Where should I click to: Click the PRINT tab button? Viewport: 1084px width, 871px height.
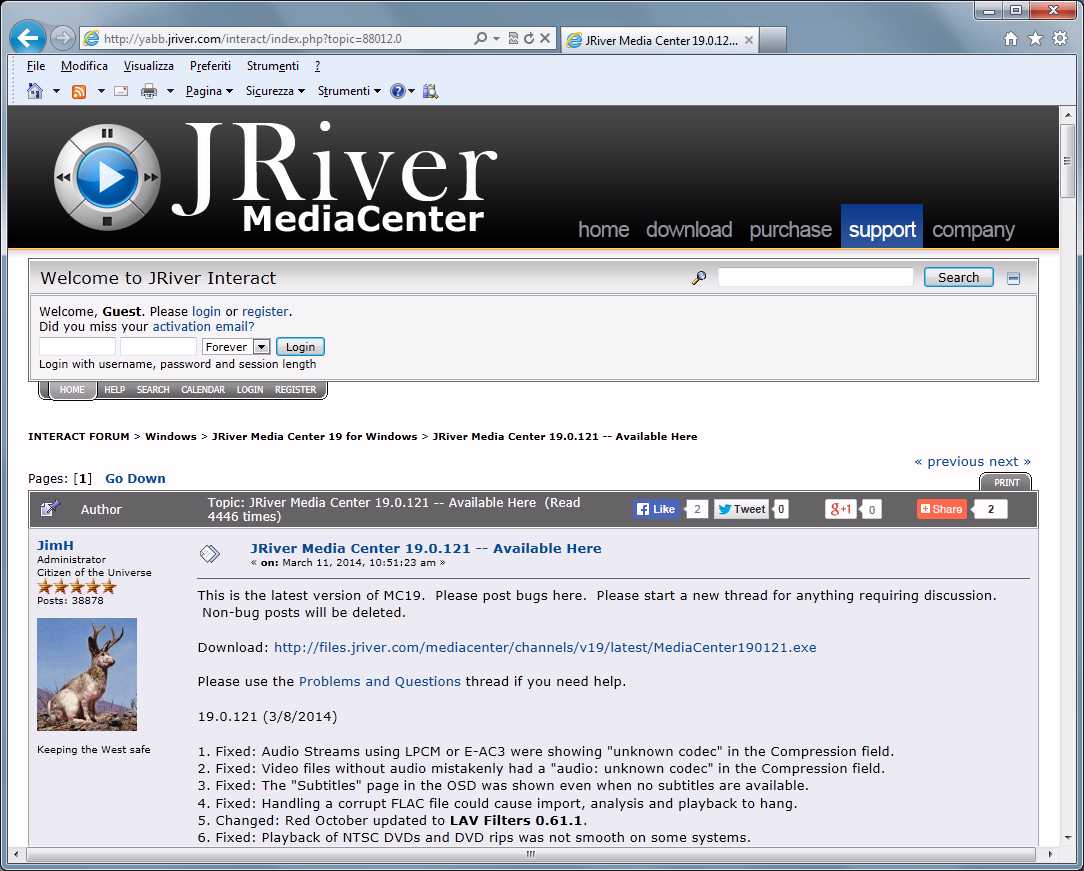coord(1006,483)
